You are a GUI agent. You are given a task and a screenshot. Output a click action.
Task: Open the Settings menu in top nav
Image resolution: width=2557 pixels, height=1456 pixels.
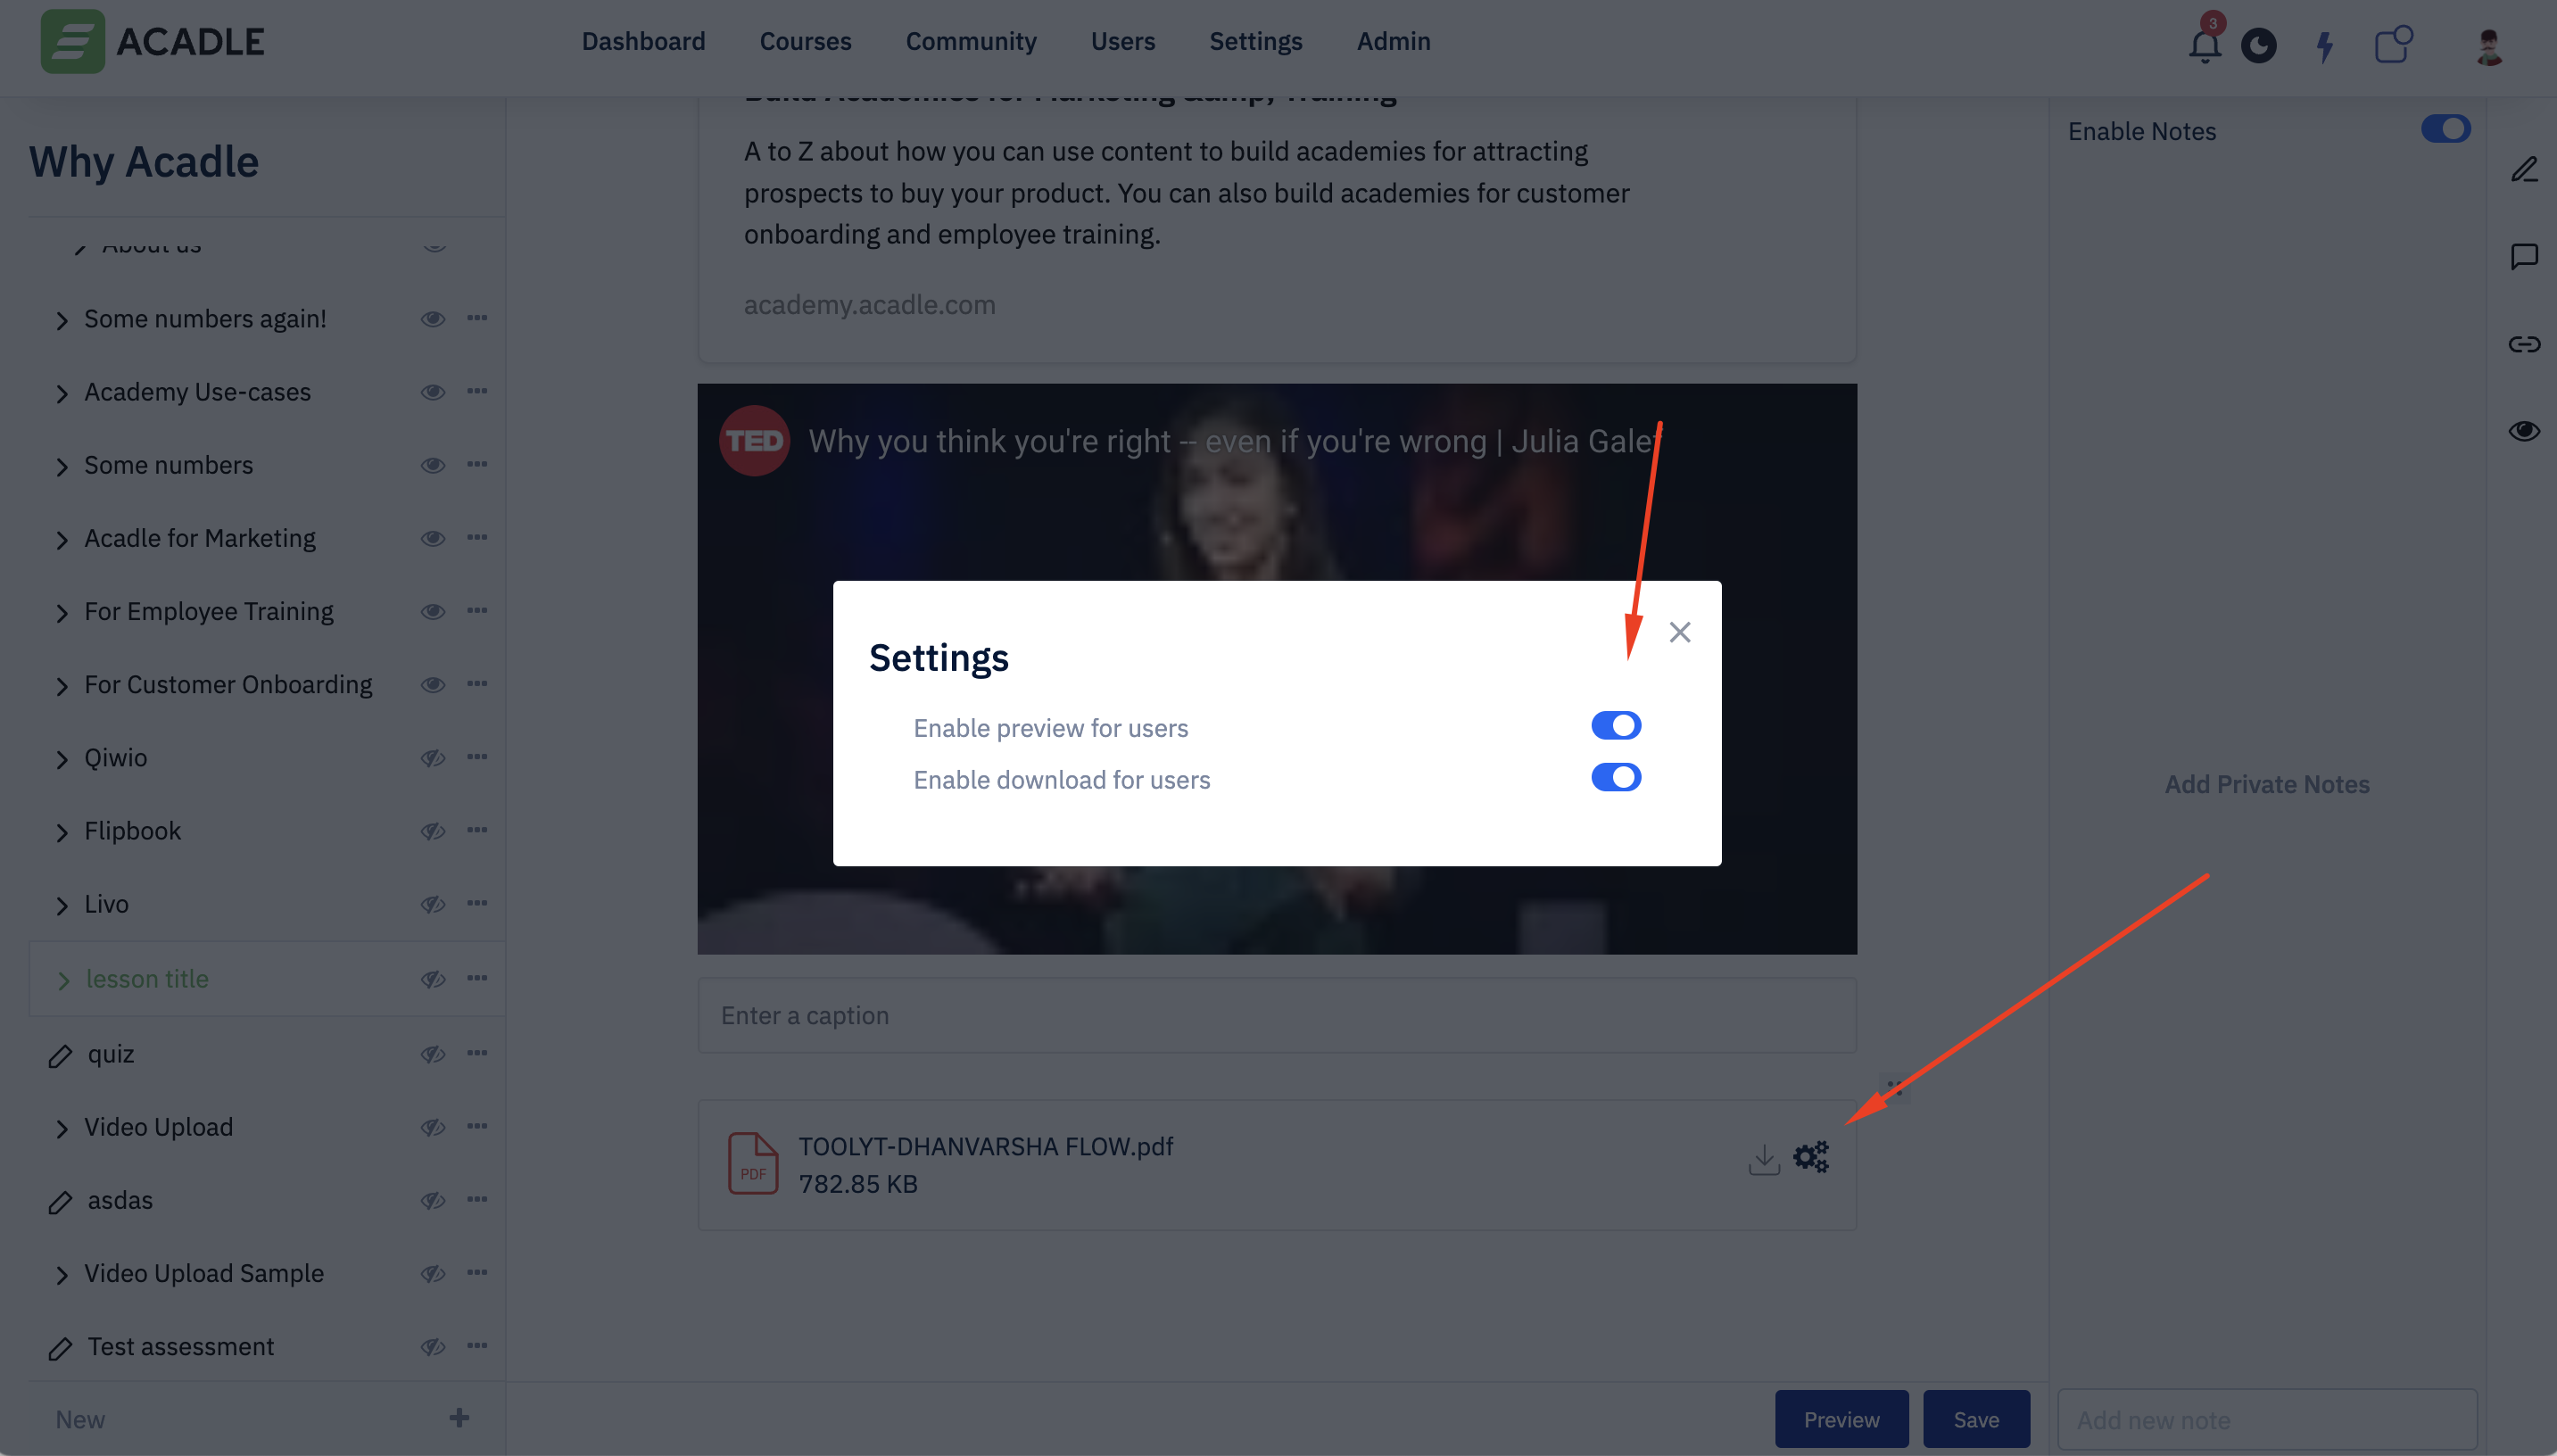coord(1256,41)
